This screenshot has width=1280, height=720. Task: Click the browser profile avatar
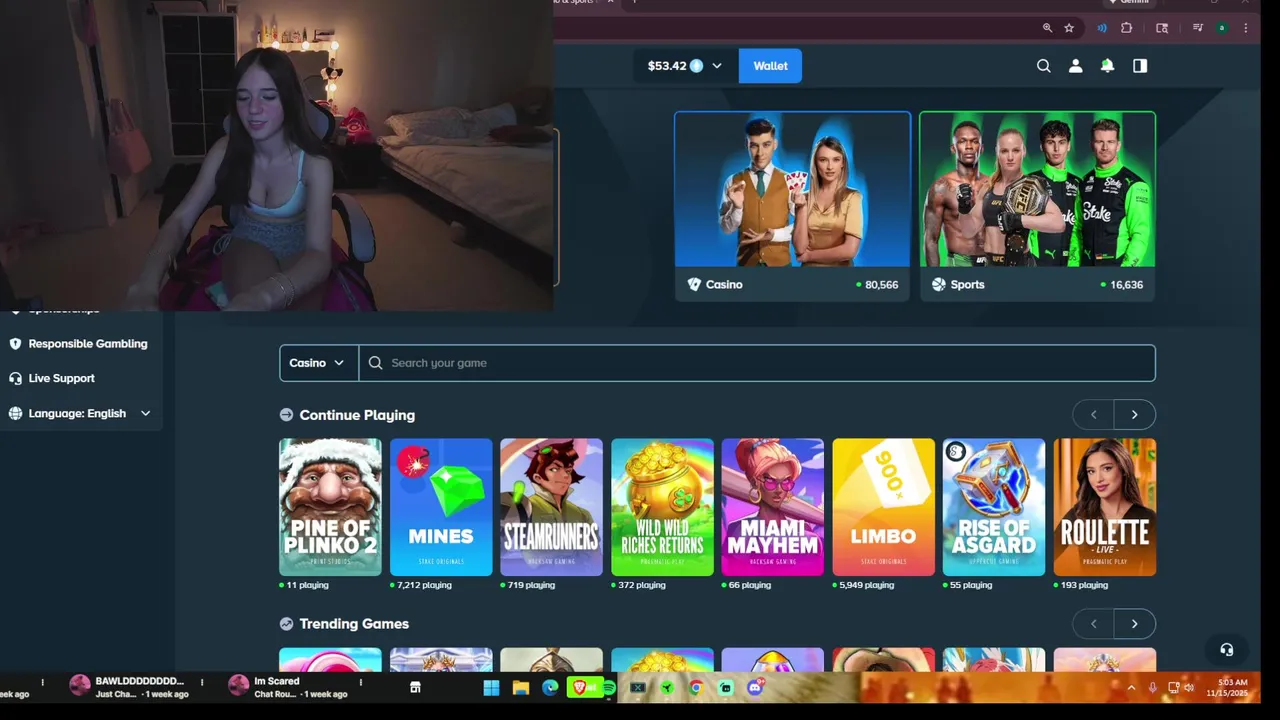1222,28
